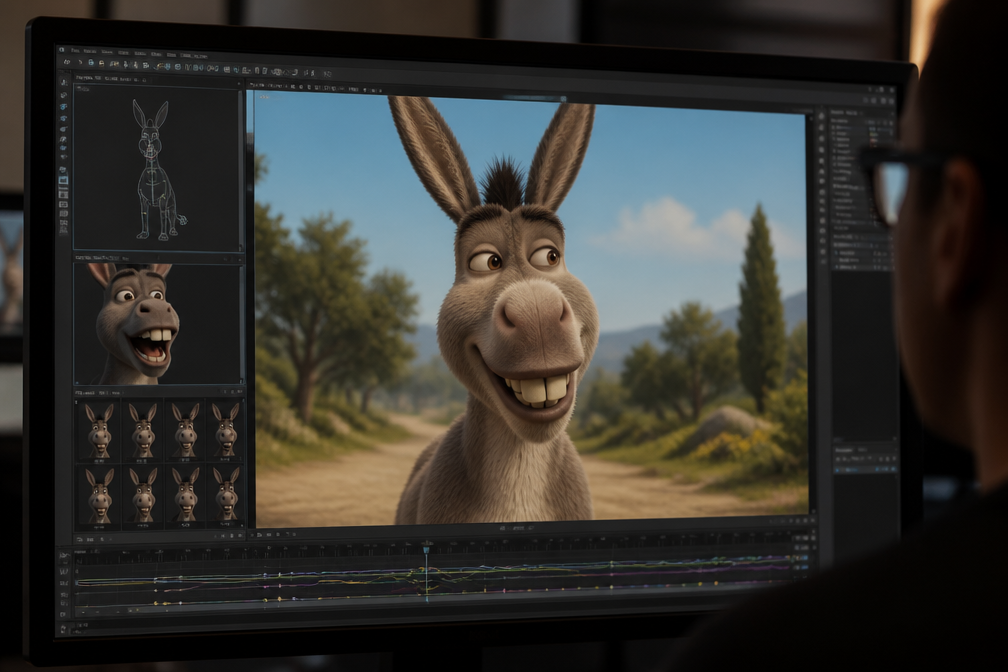The image size is (1008, 672).
Task: Click the blue timeline playhead marker
Action: tap(426, 549)
